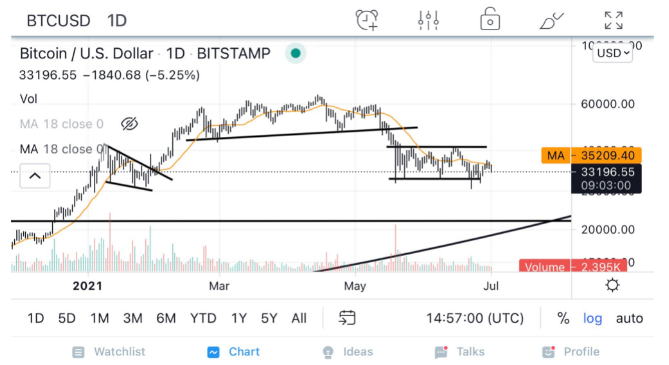Click the padlock icon in top toolbar
The image size is (669, 365).
click(x=490, y=19)
